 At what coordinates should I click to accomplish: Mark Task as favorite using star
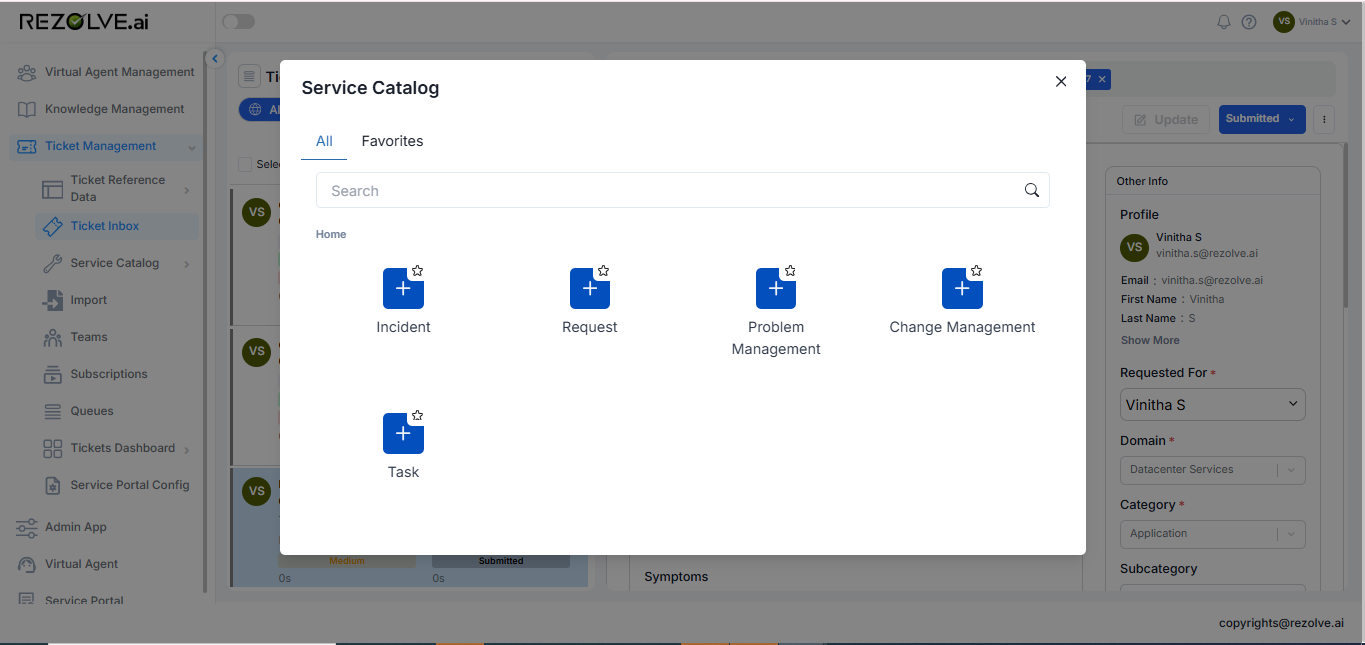417,416
